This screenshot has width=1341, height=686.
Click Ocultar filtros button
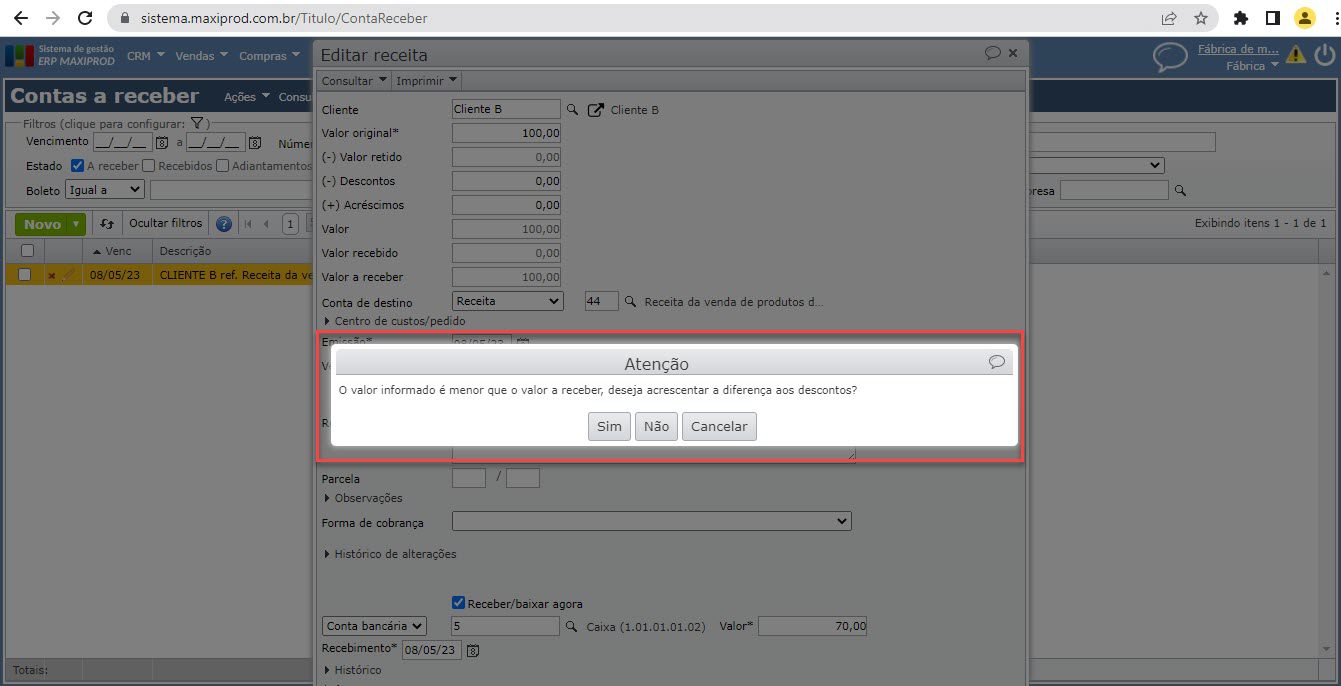[x=165, y=223]
